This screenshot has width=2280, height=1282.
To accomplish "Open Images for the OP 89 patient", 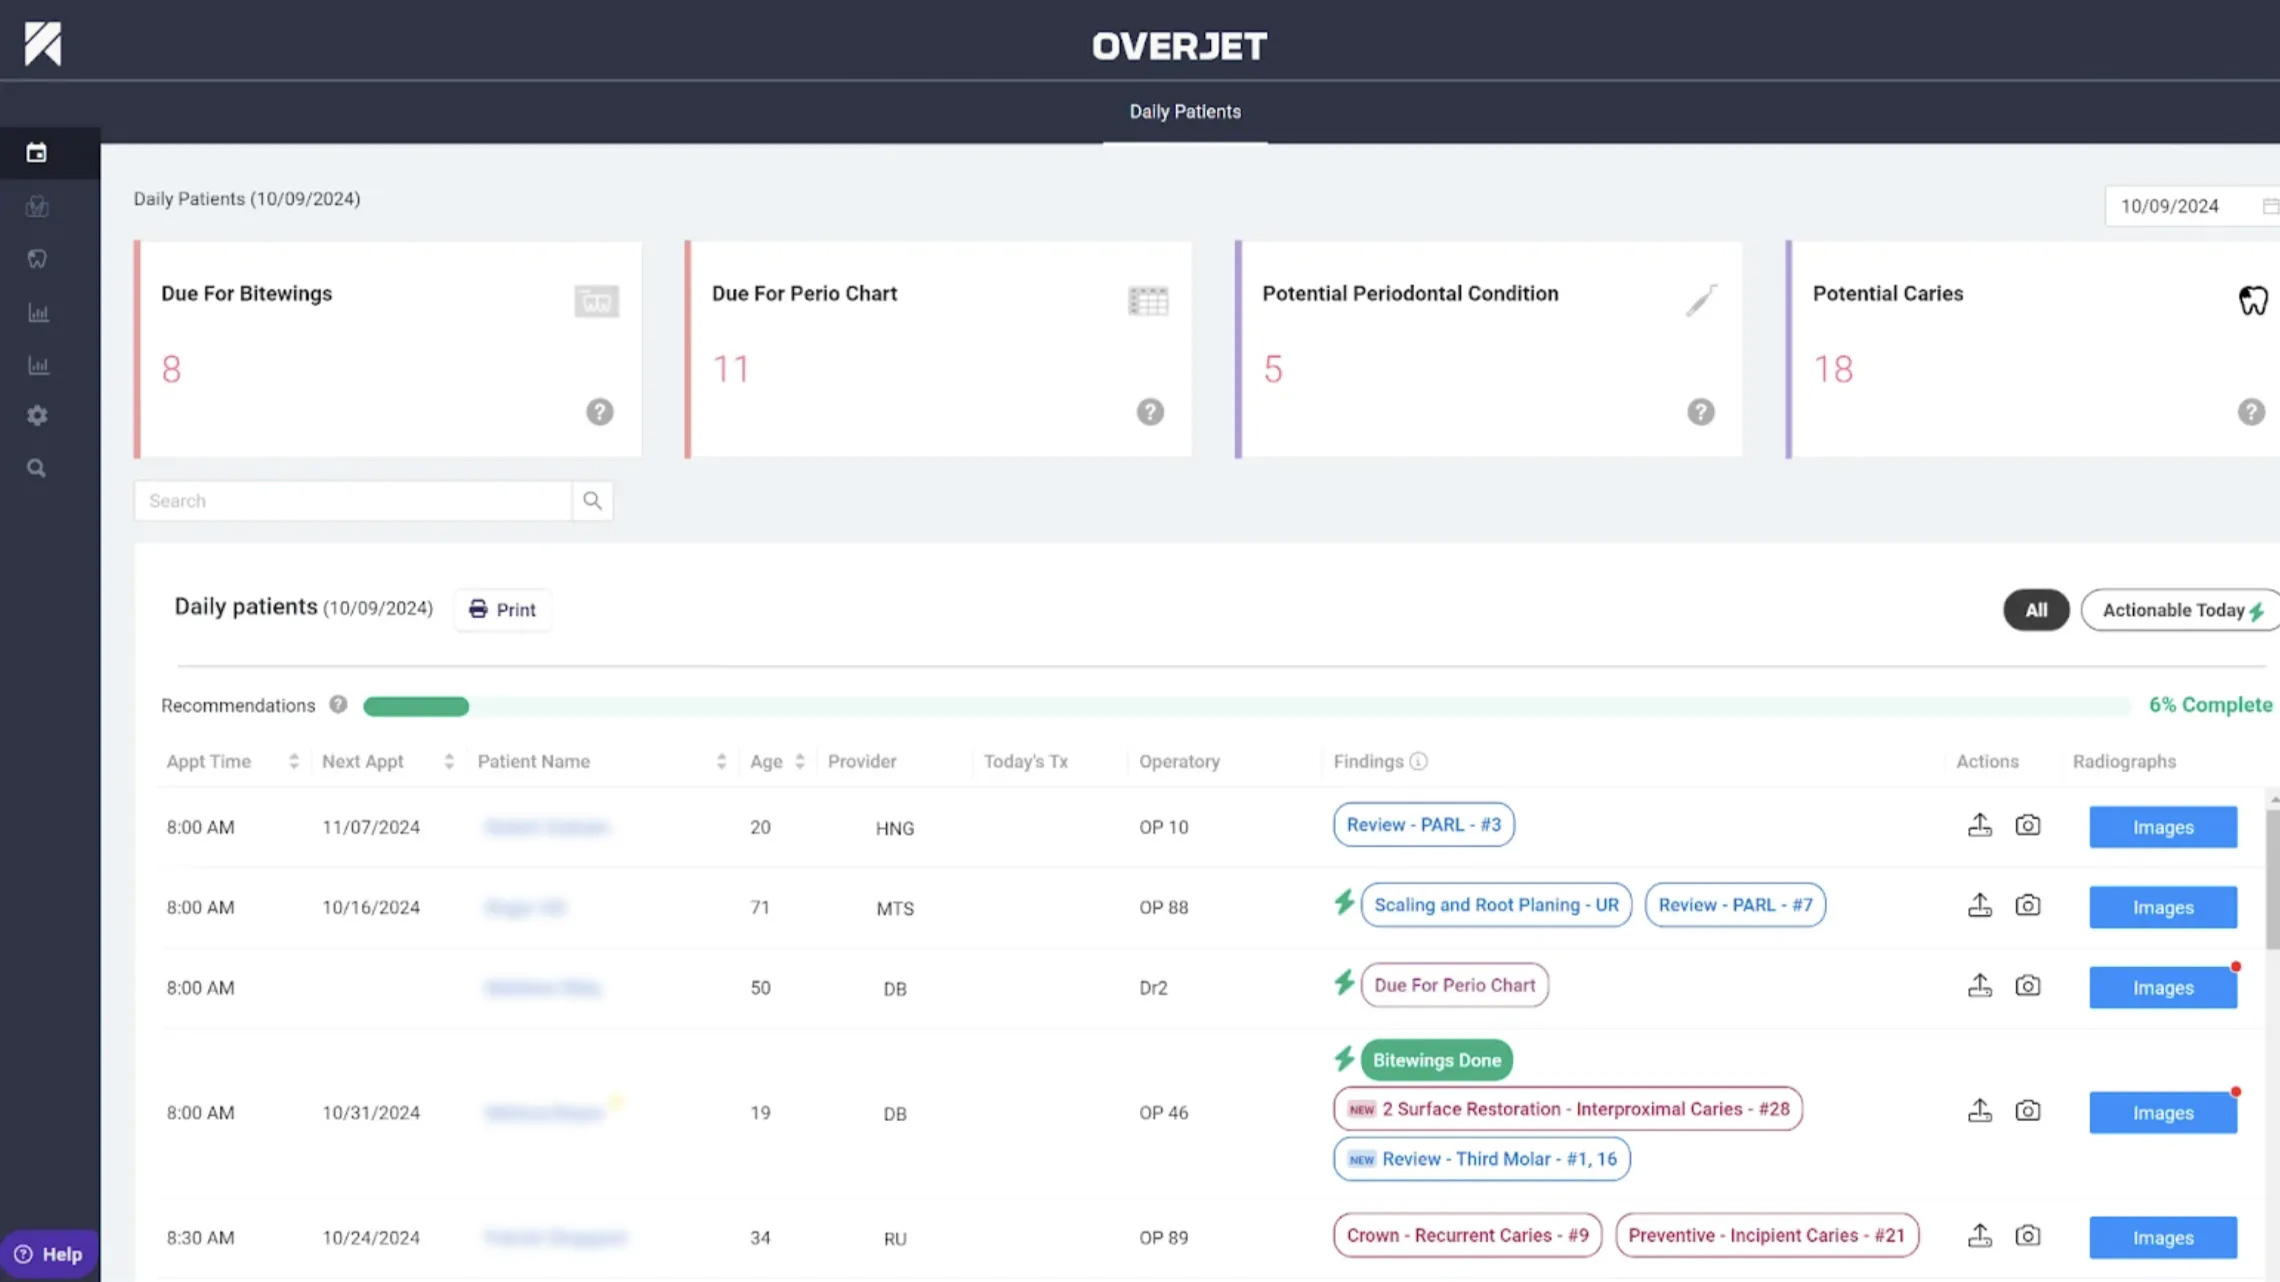I will point(2163,1237).
